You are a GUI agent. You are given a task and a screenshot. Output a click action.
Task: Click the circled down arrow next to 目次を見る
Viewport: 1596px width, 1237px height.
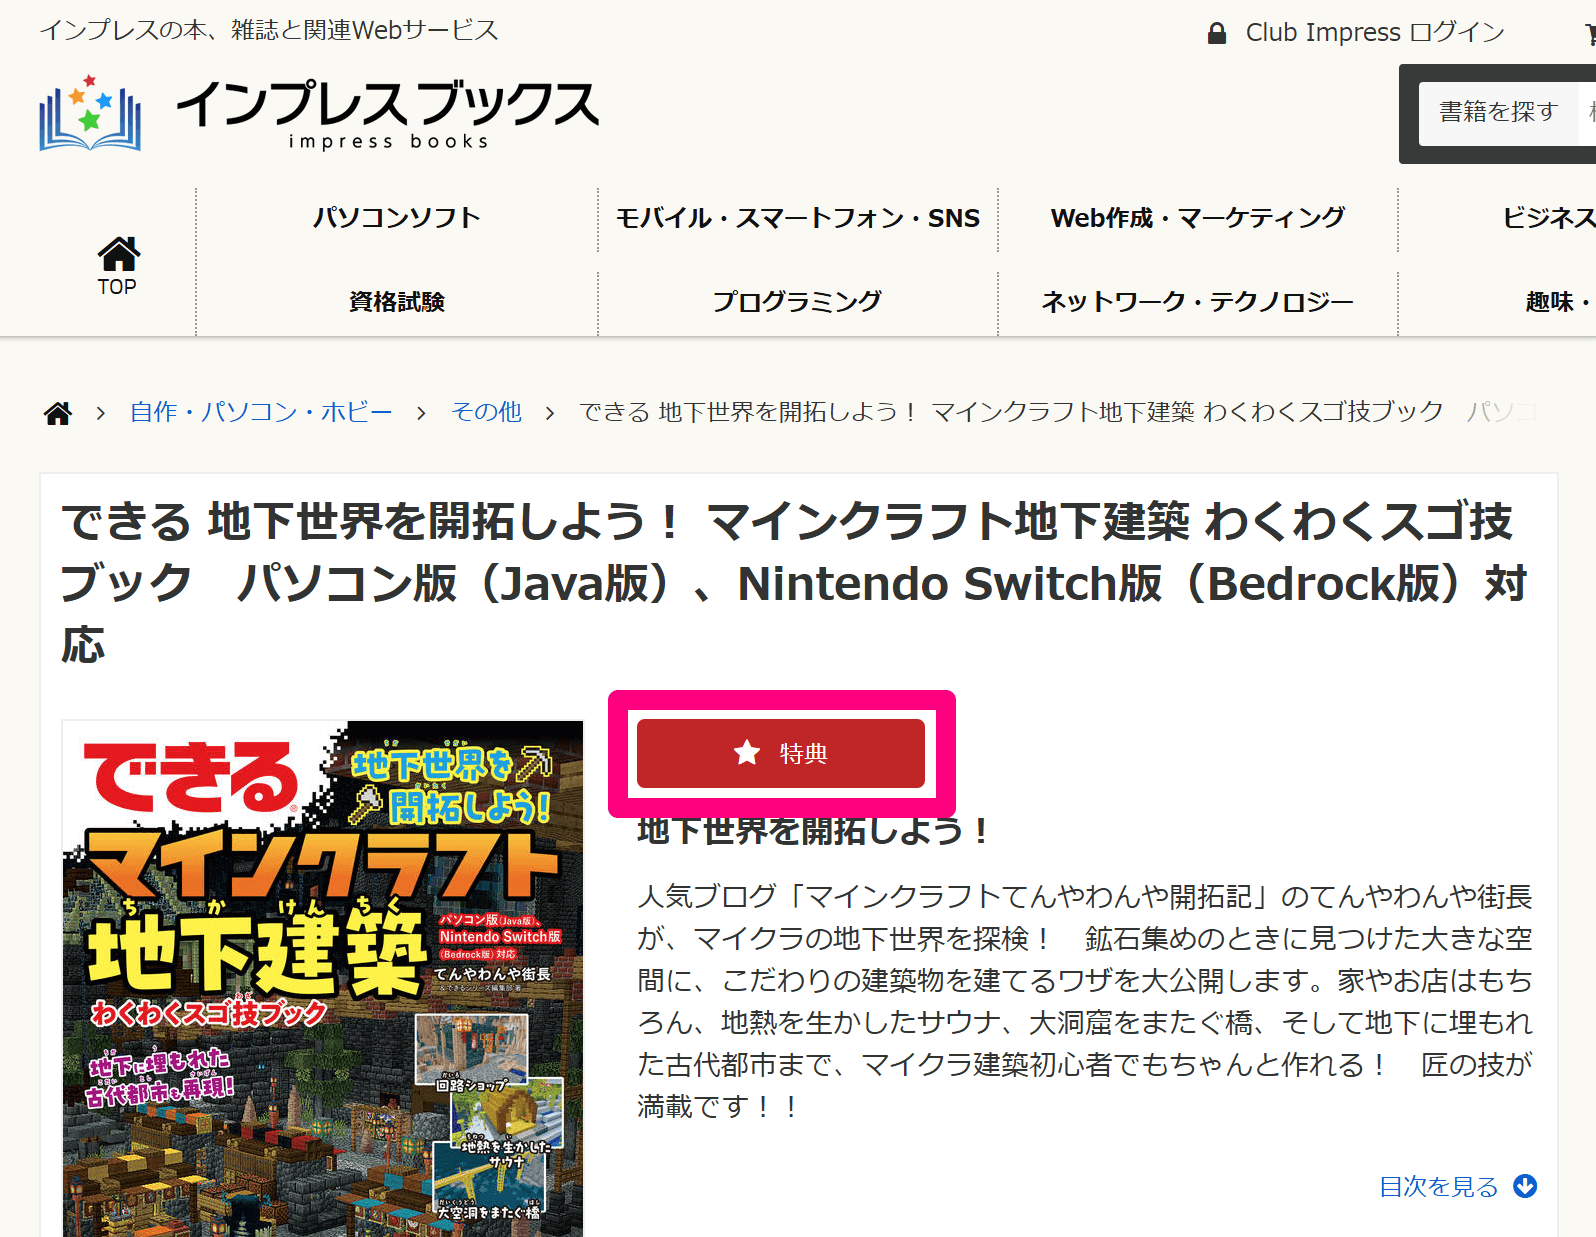click(x=1525, y=1186)
